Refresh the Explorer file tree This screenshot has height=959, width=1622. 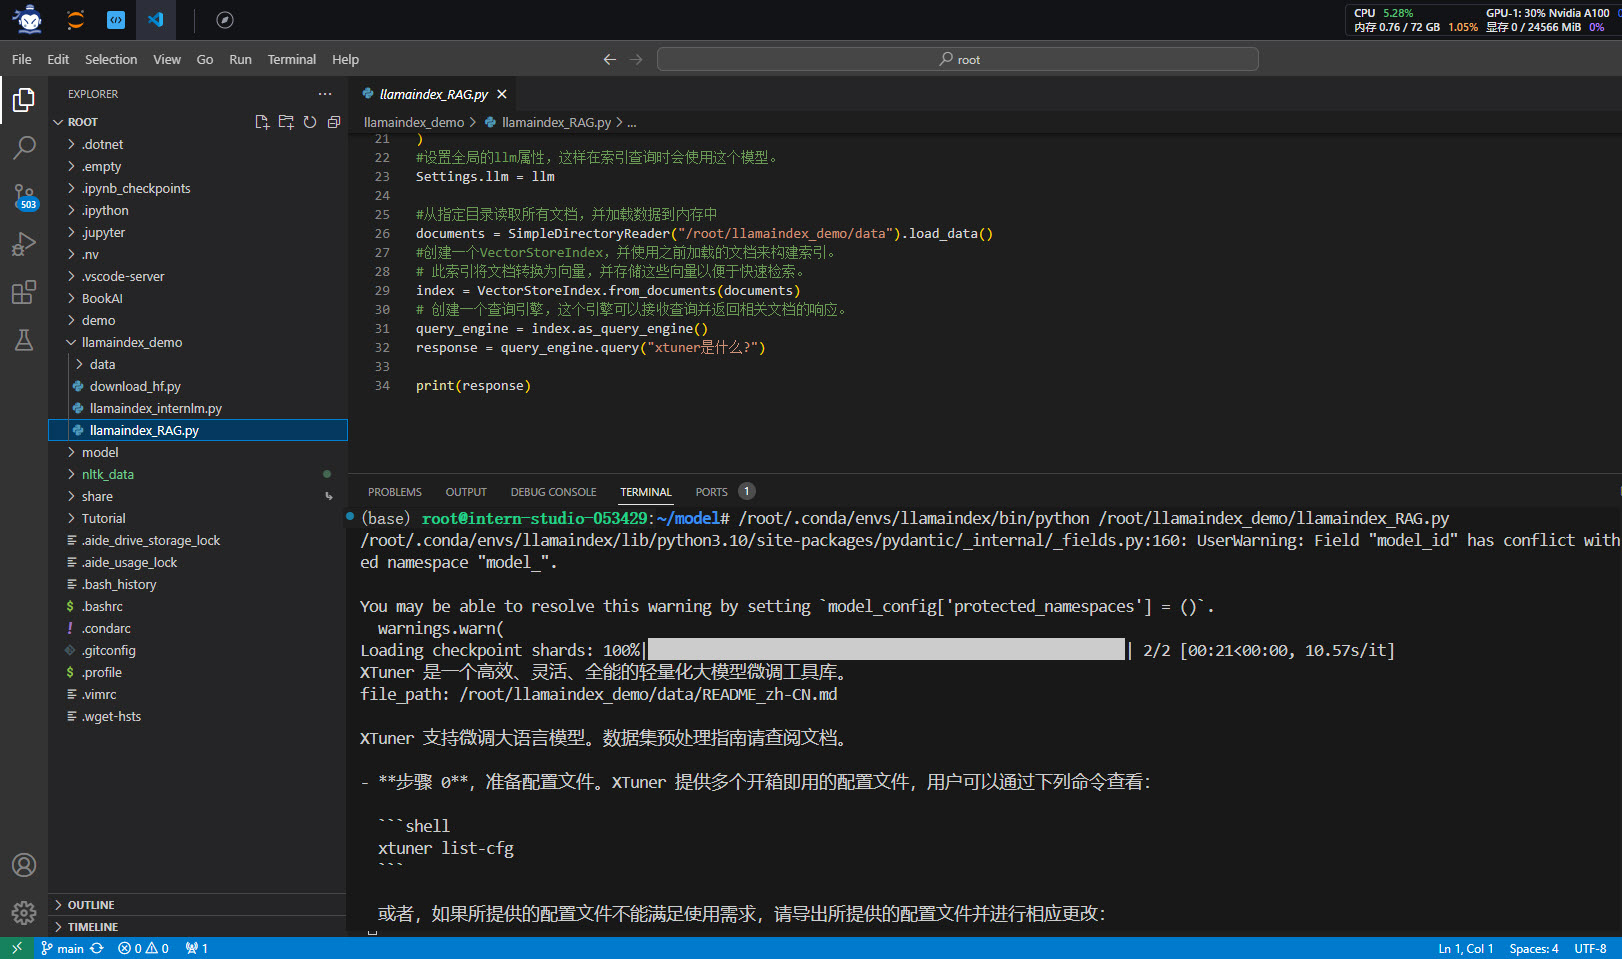(x=310, y=122)
